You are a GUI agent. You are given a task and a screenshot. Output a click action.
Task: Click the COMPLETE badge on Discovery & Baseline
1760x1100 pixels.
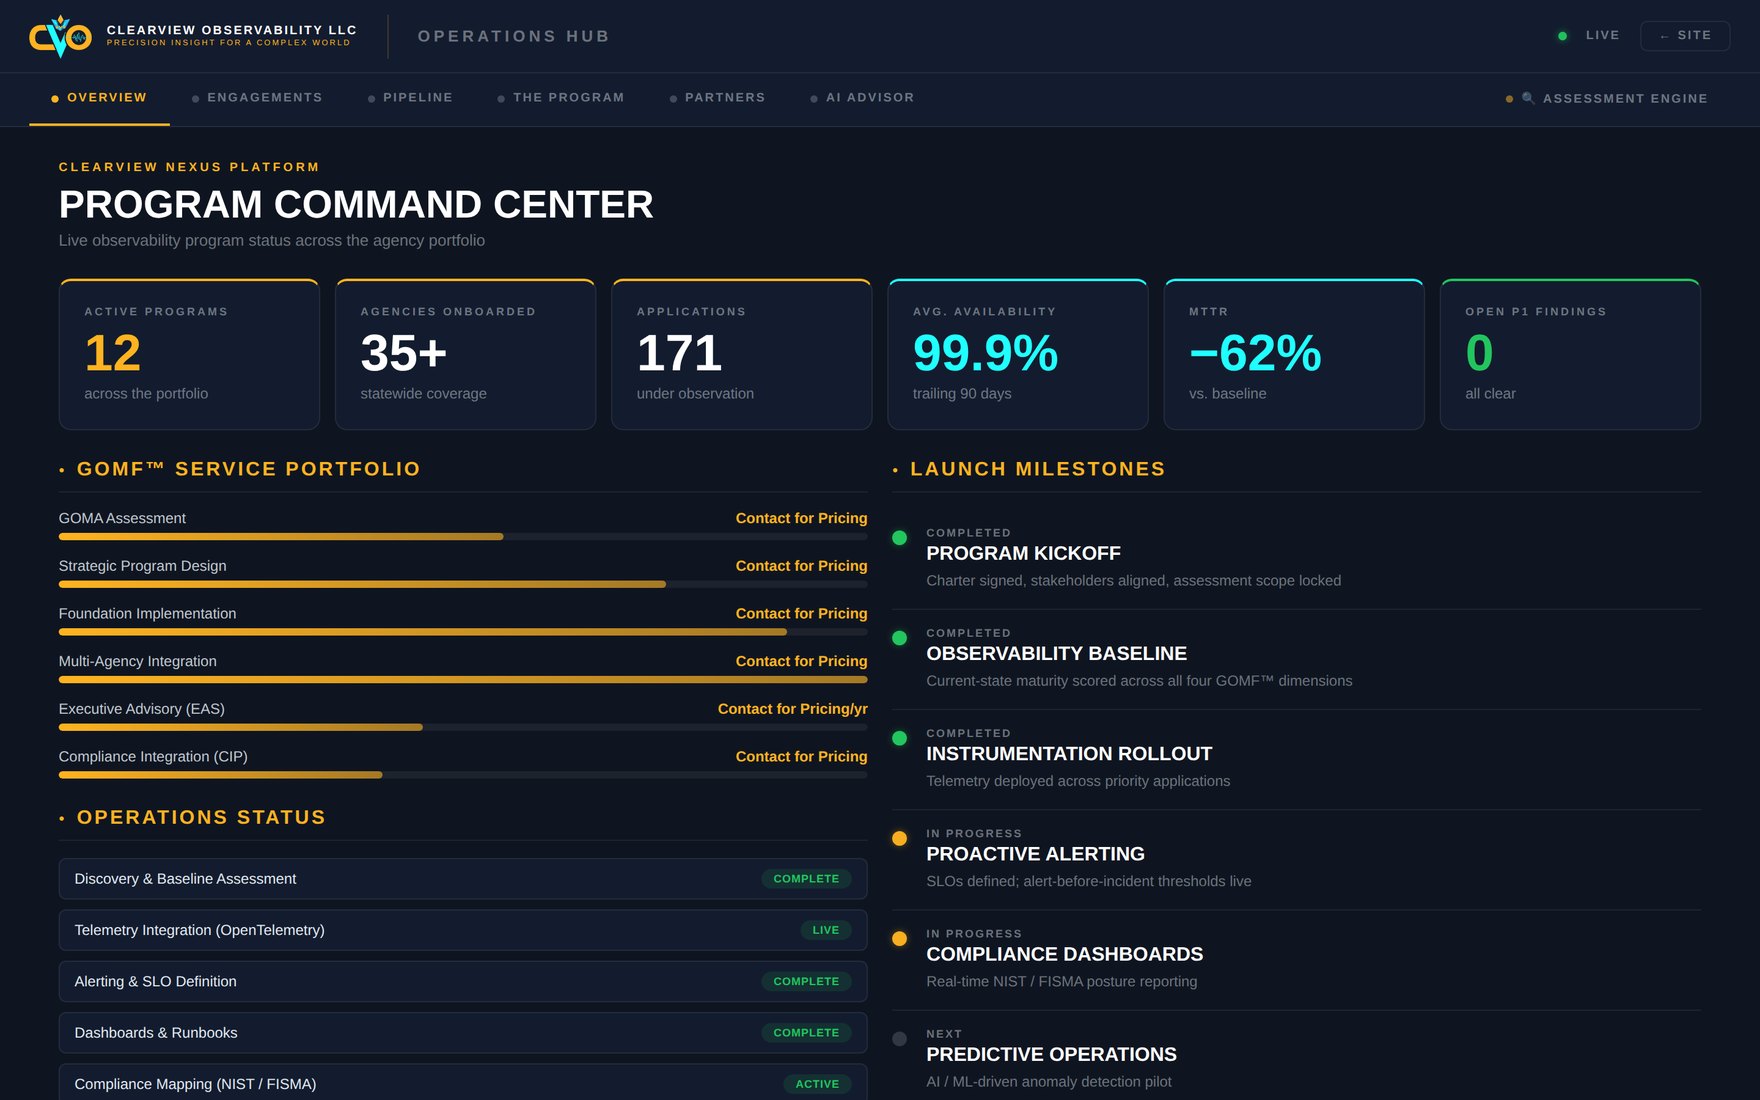point(806,879)
